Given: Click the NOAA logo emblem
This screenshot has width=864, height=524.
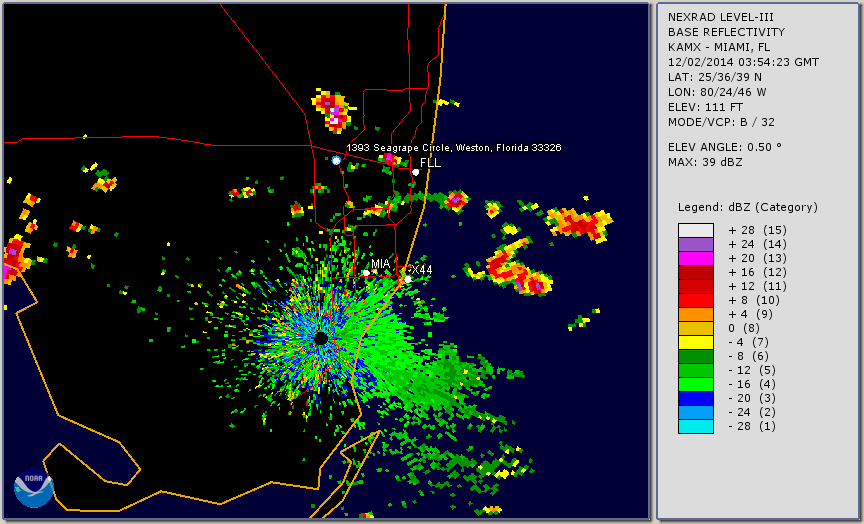Looking at the screenshot, I should [34, 487].
